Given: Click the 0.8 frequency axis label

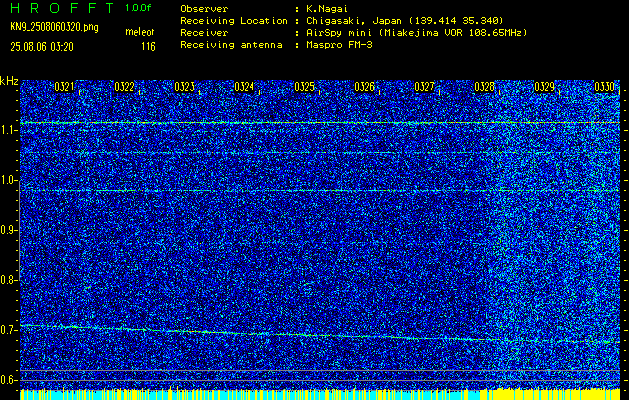Looking at the screenshot, I should pyautogui.click(x=8, y=280).
